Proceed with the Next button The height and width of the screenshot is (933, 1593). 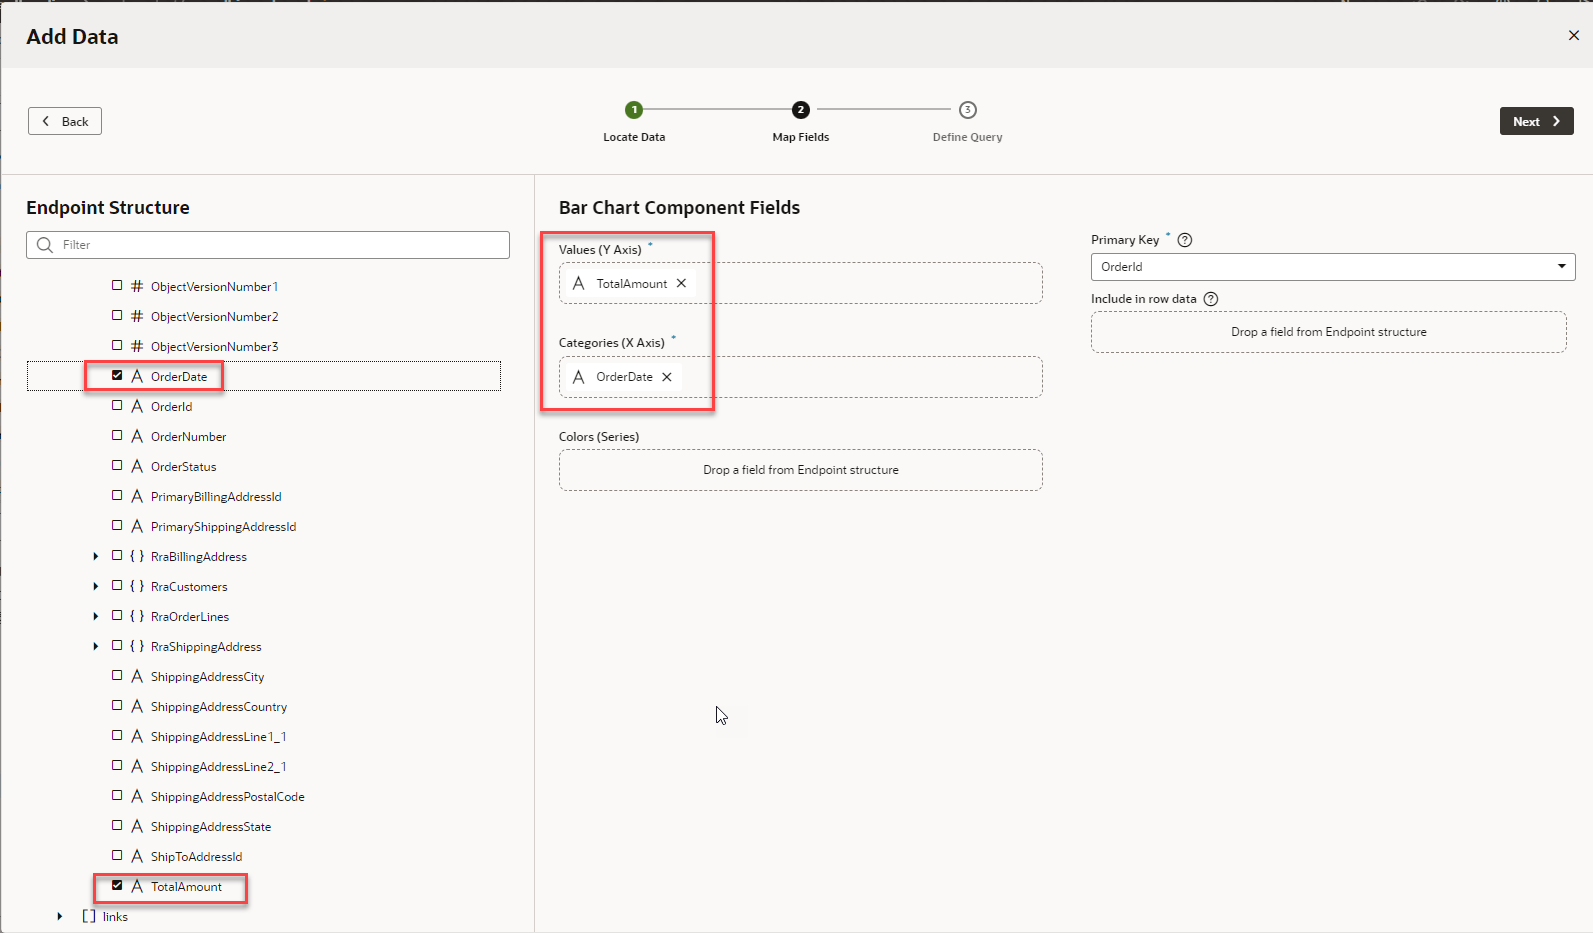1536,121
